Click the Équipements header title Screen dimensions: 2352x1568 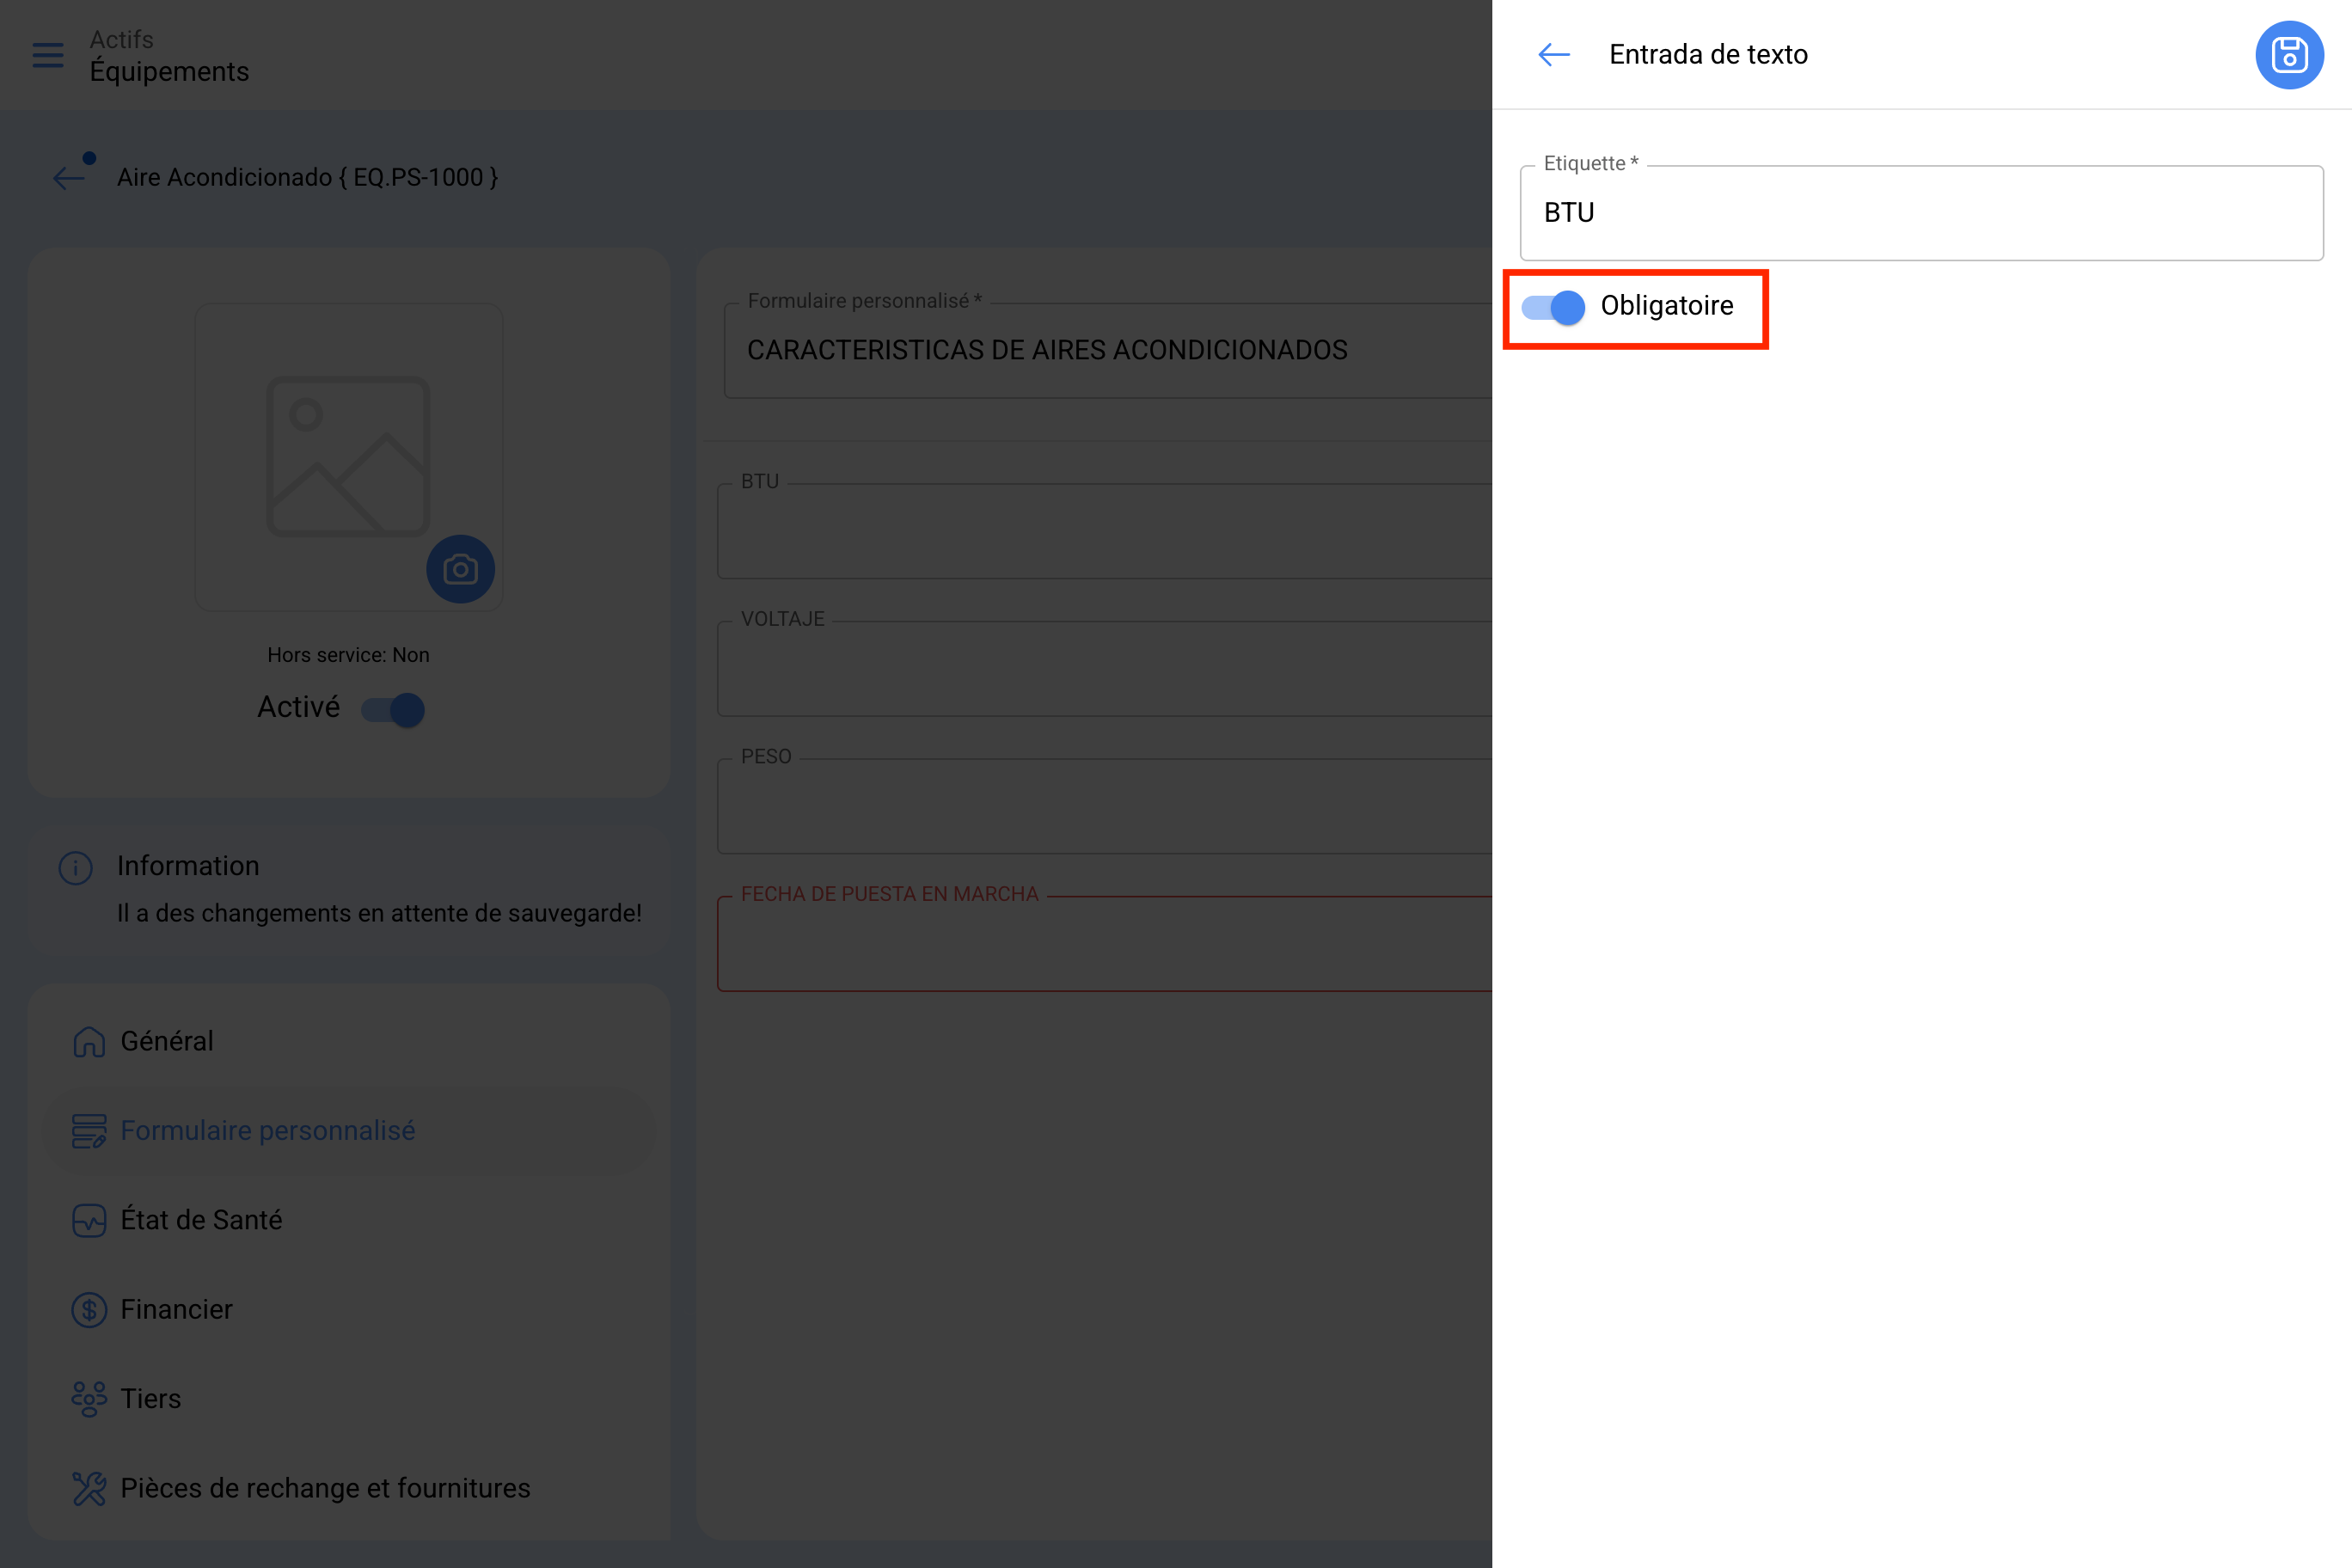[169, 72]
